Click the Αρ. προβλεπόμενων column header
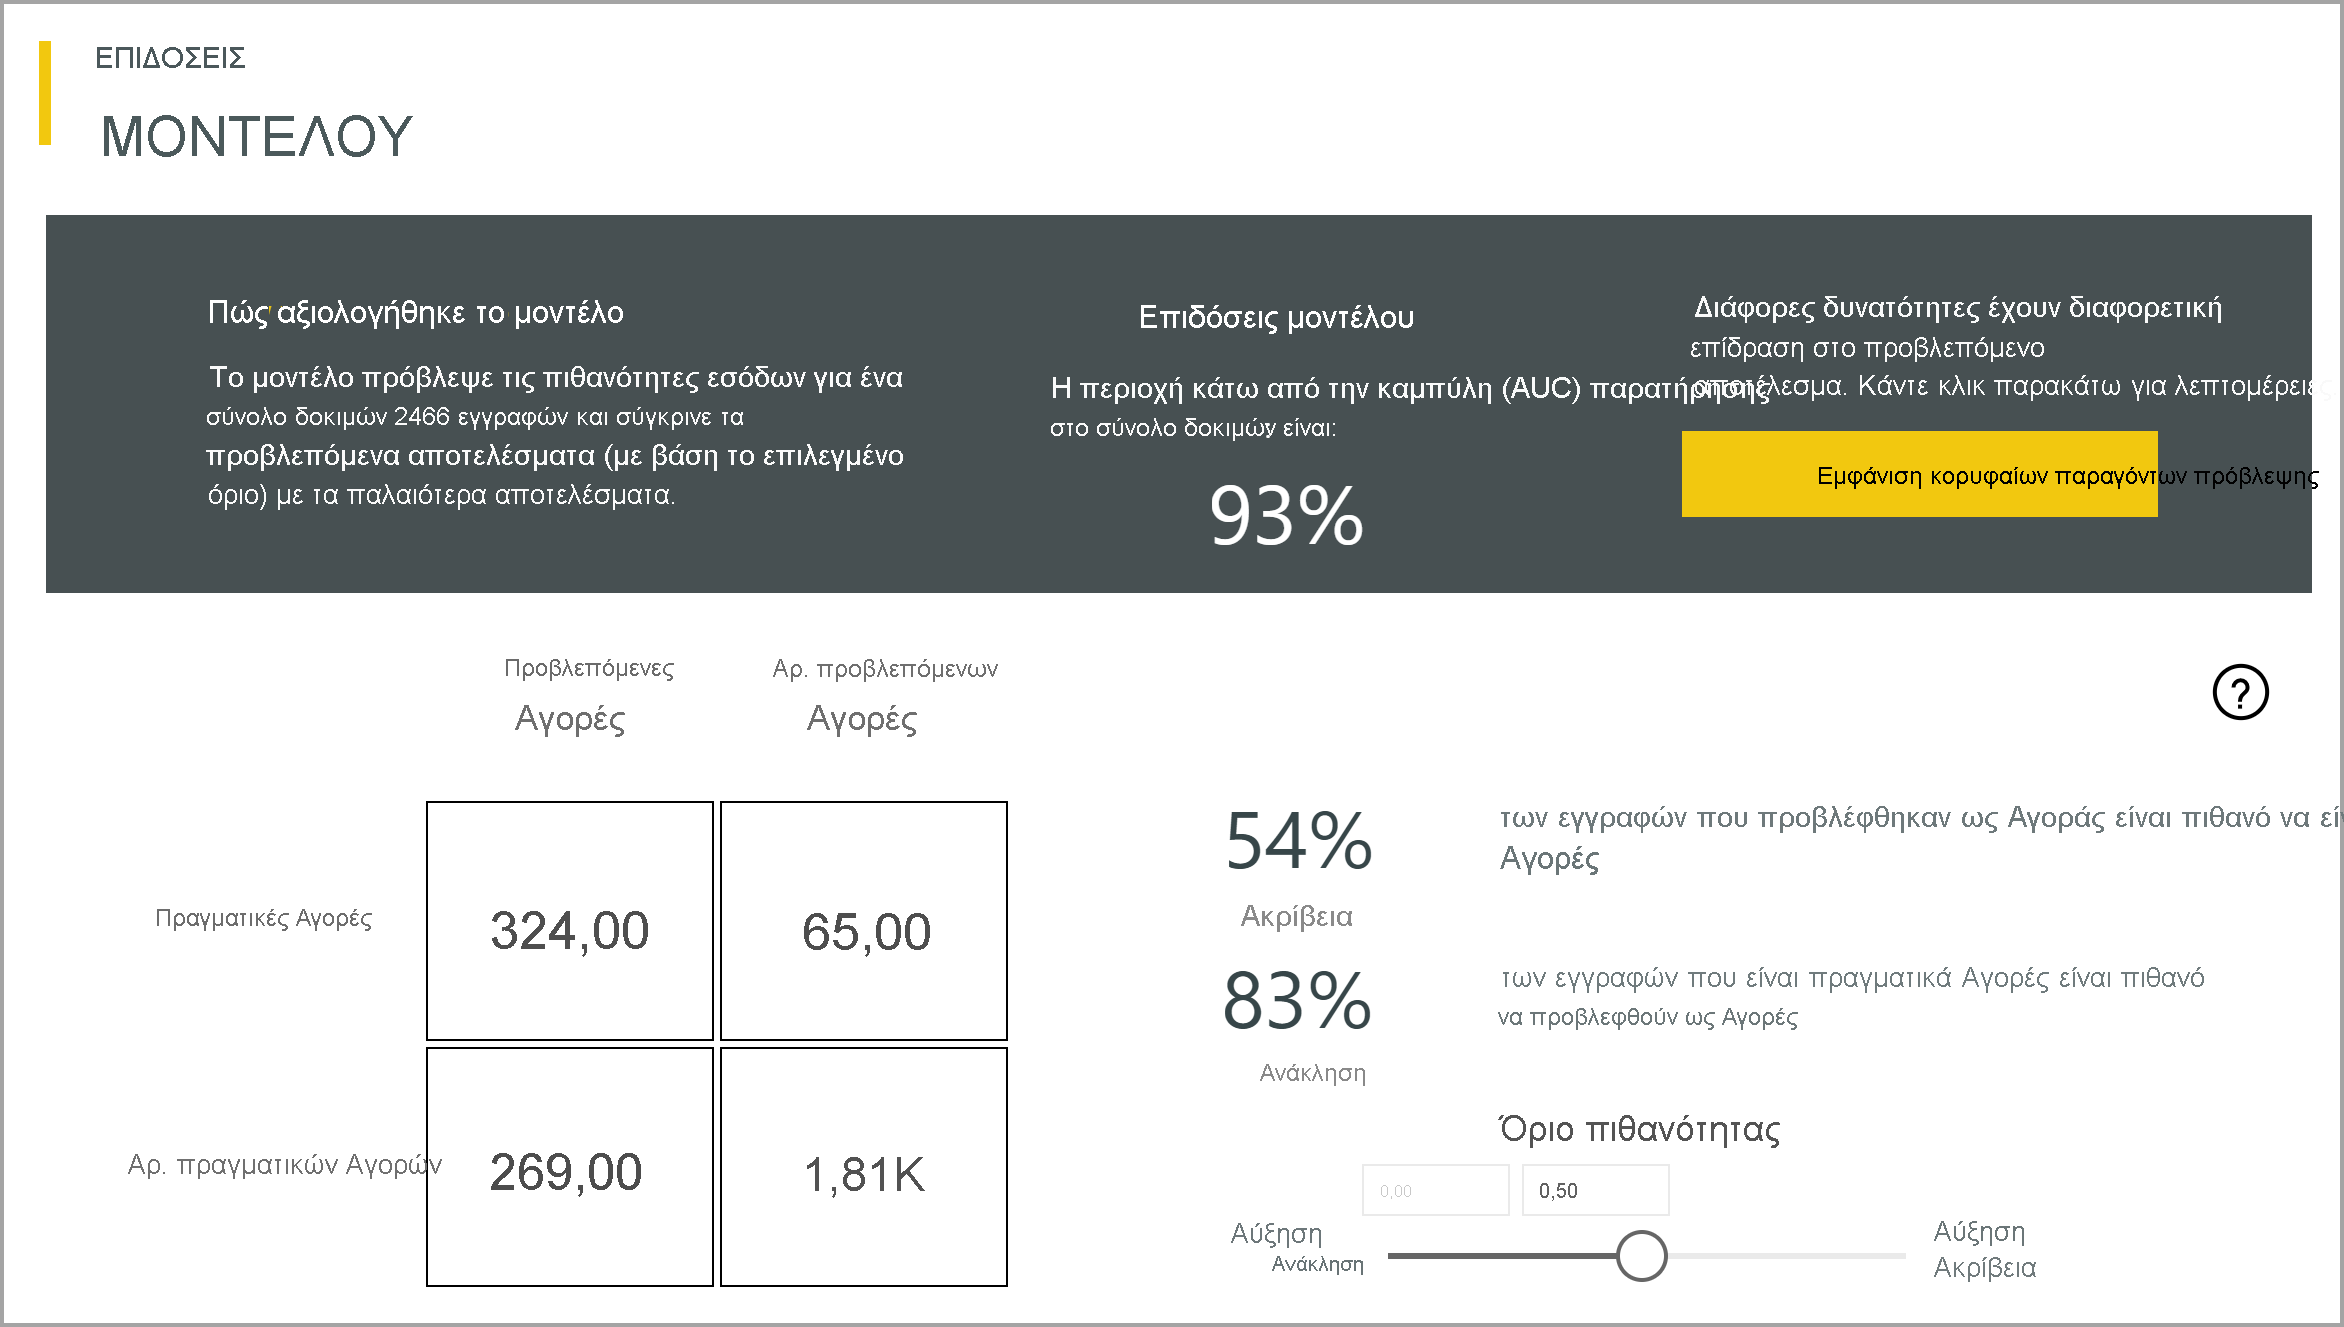The width and height of the screenshot is (2344, 1327). (x=885, y=669)
